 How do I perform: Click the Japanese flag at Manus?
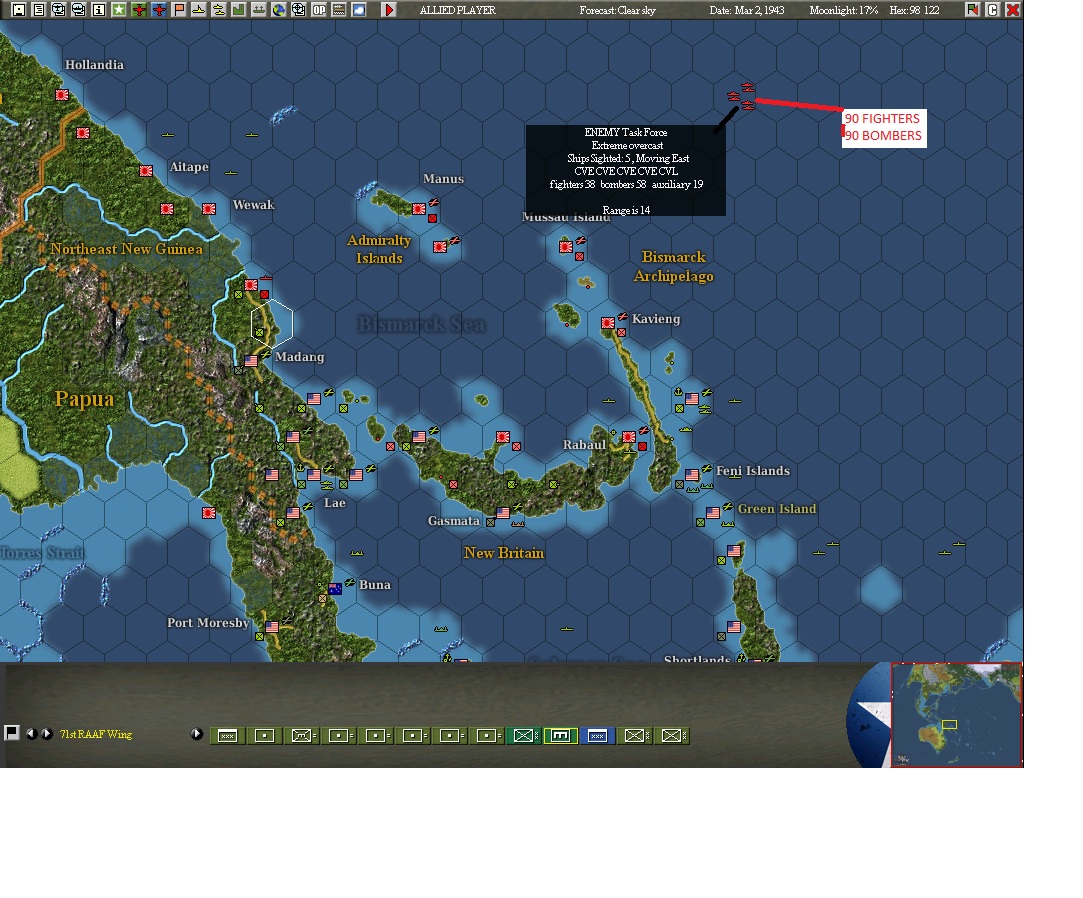point(419,209)
